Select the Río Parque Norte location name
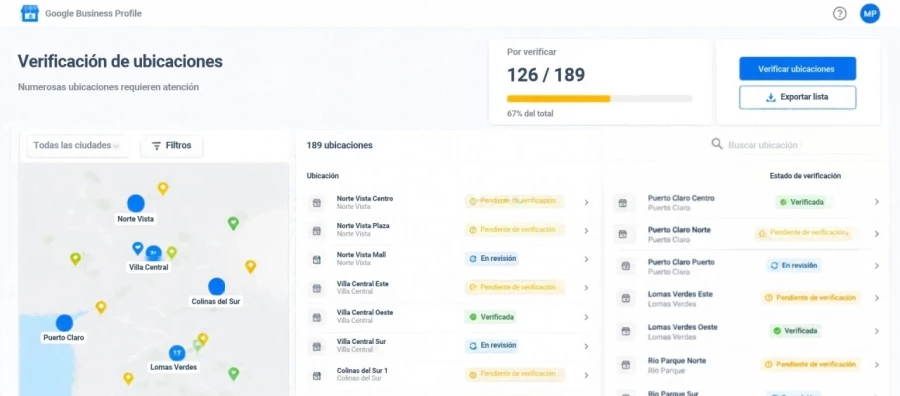This screenshot has width=900, height=396. 677,360
